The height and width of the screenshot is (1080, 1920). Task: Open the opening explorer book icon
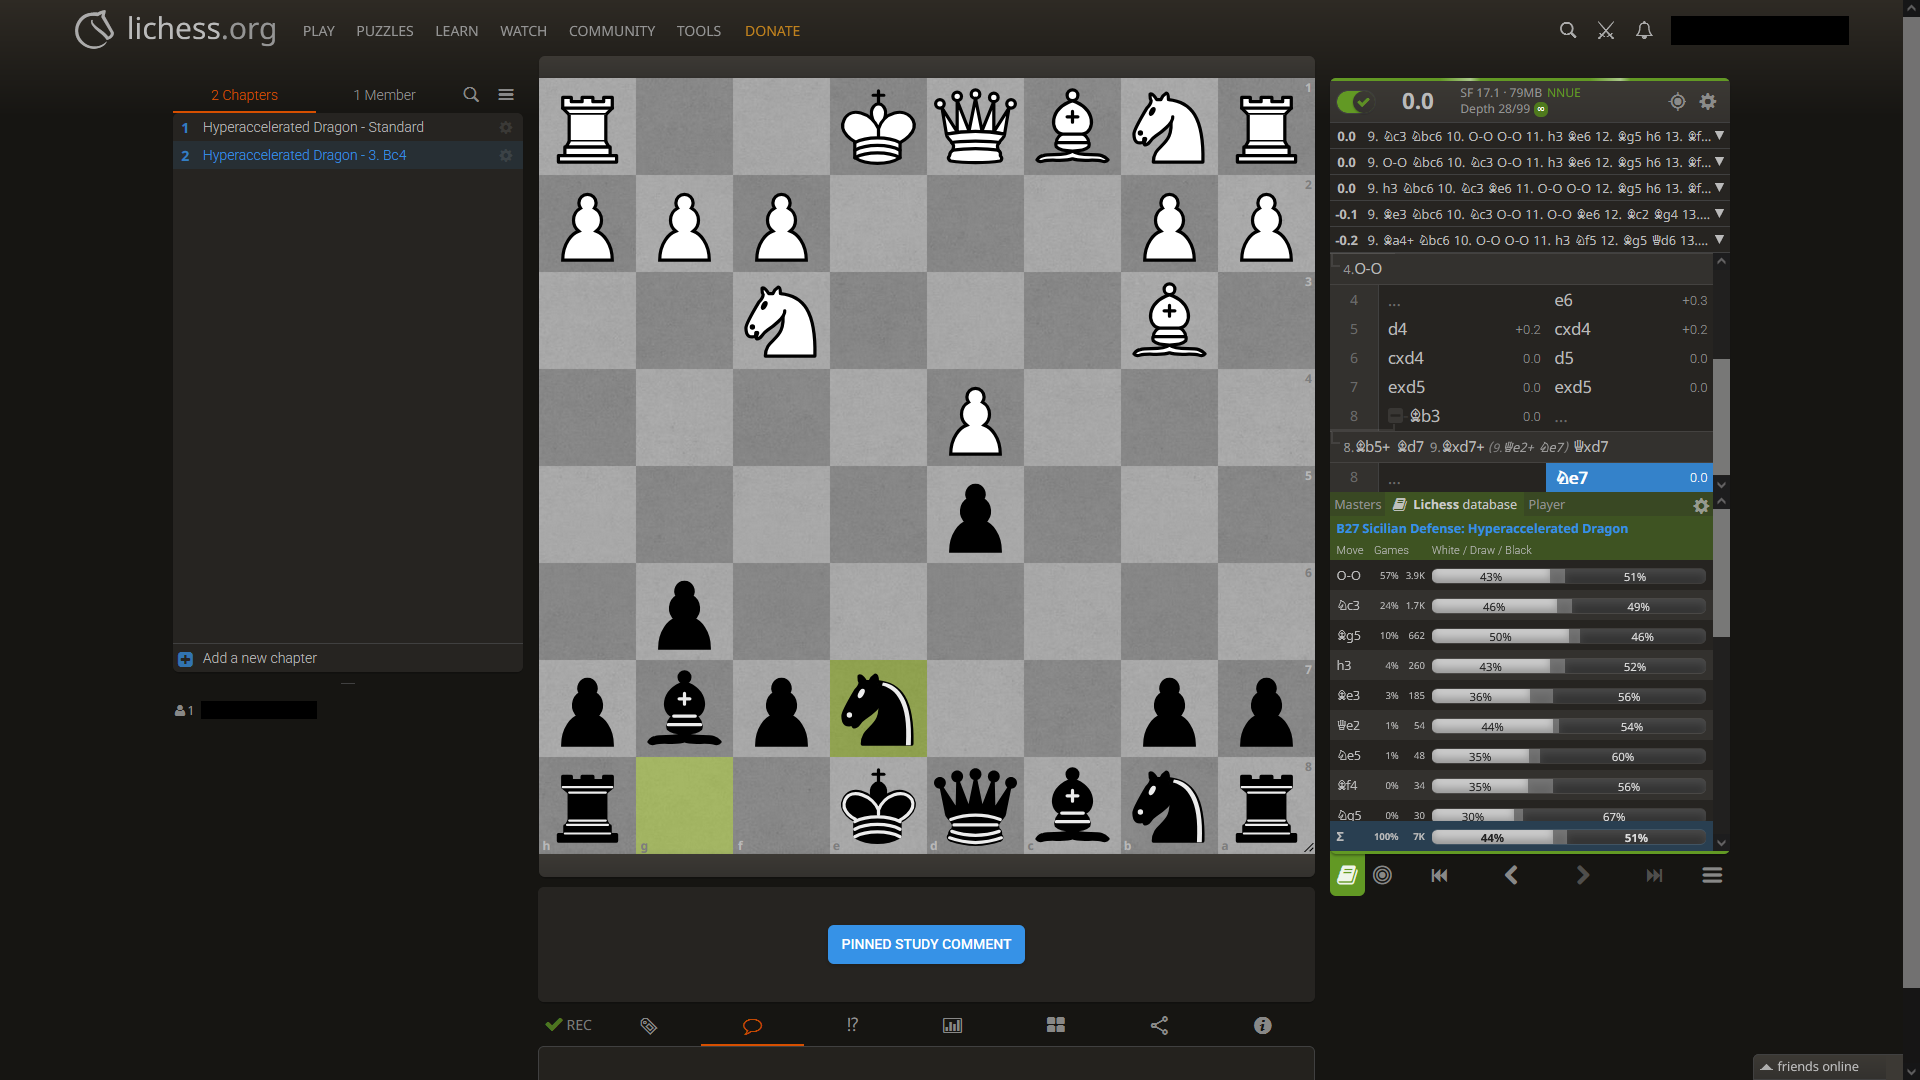pos(1347,875)
